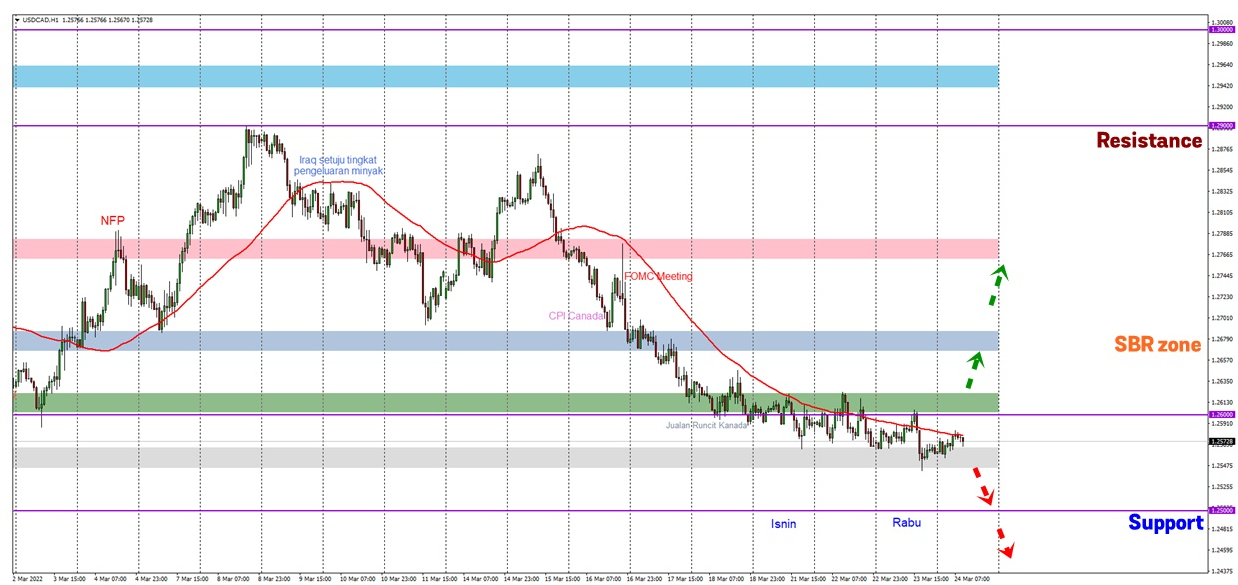This screenshot has width=1238, height=585.
Task: Select the lower red dashed arrow below support
Action: coord(1004,546)
